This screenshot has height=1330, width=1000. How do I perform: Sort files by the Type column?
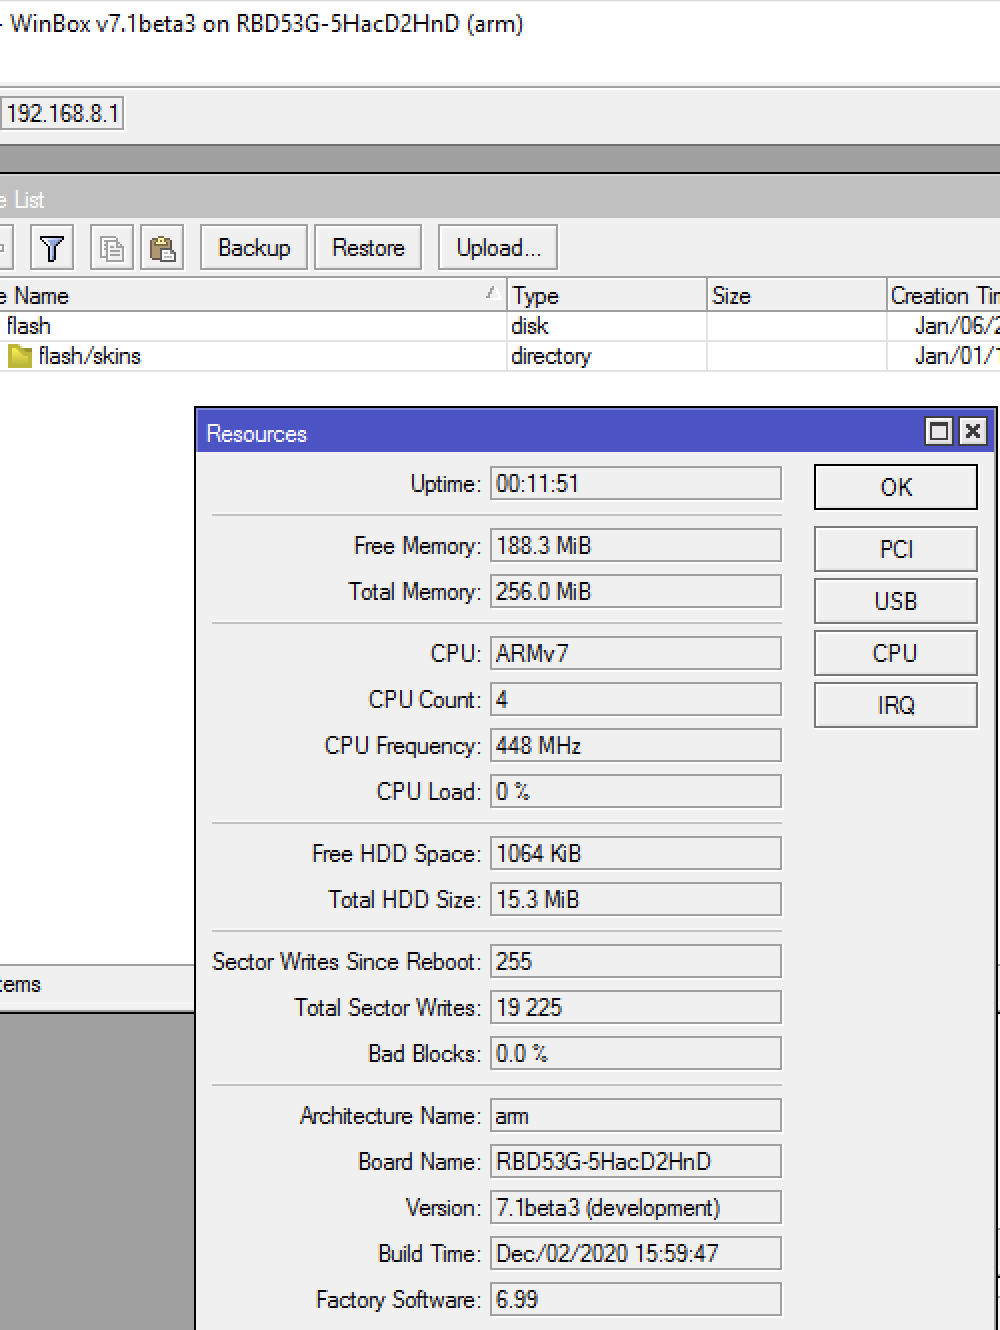click(x=607, y=296)
